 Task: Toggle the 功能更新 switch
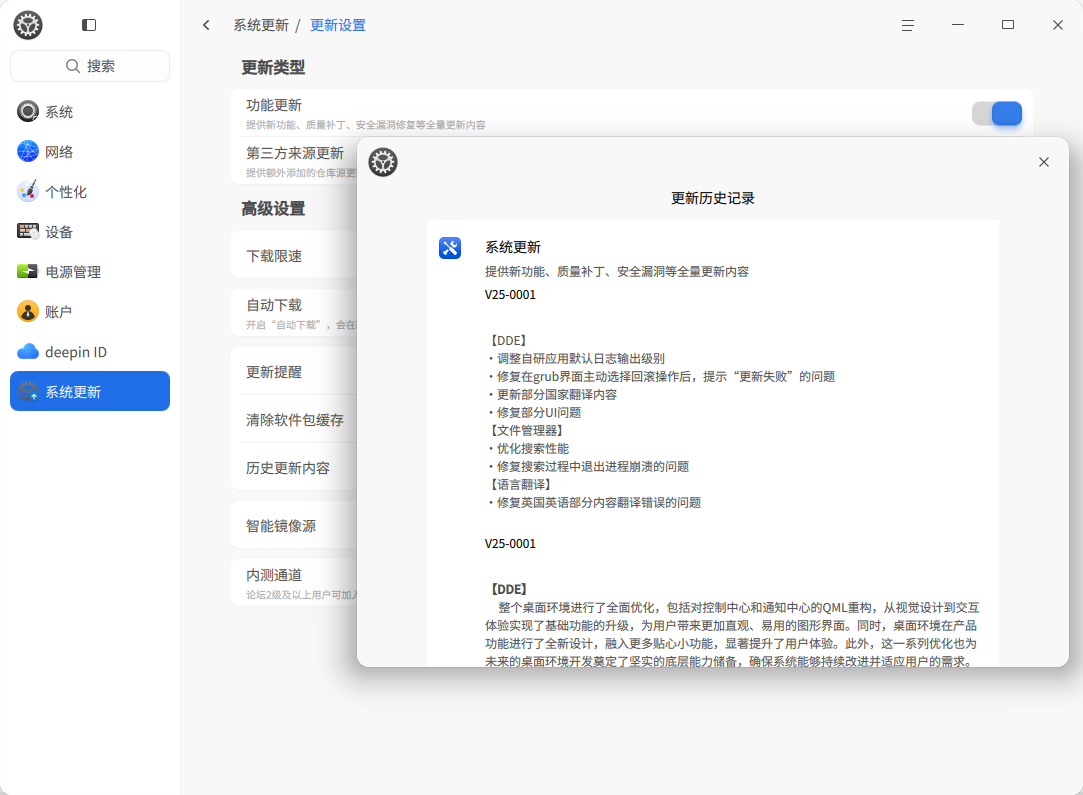tap(997, 113)
